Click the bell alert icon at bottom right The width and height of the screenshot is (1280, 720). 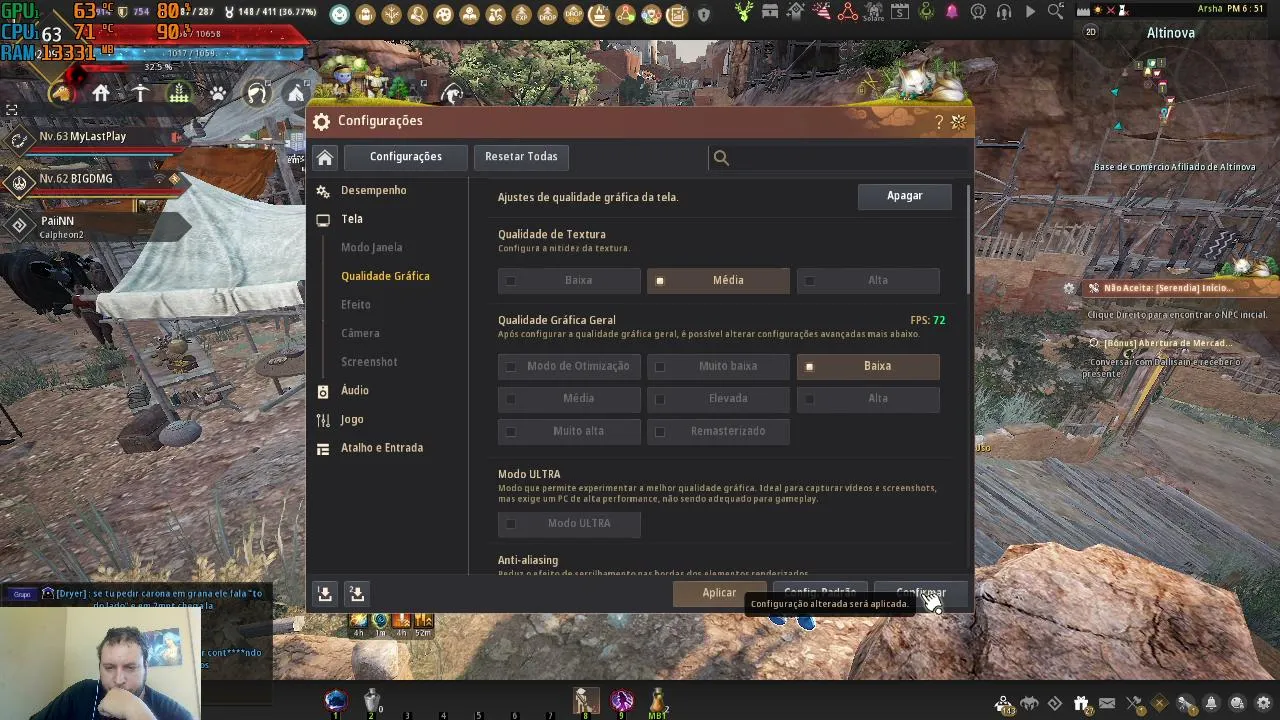click(x=1211, y=703)
